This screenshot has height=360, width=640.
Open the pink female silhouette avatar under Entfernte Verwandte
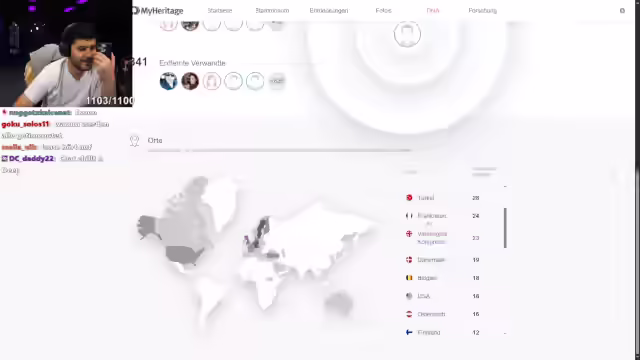[211, 81]
